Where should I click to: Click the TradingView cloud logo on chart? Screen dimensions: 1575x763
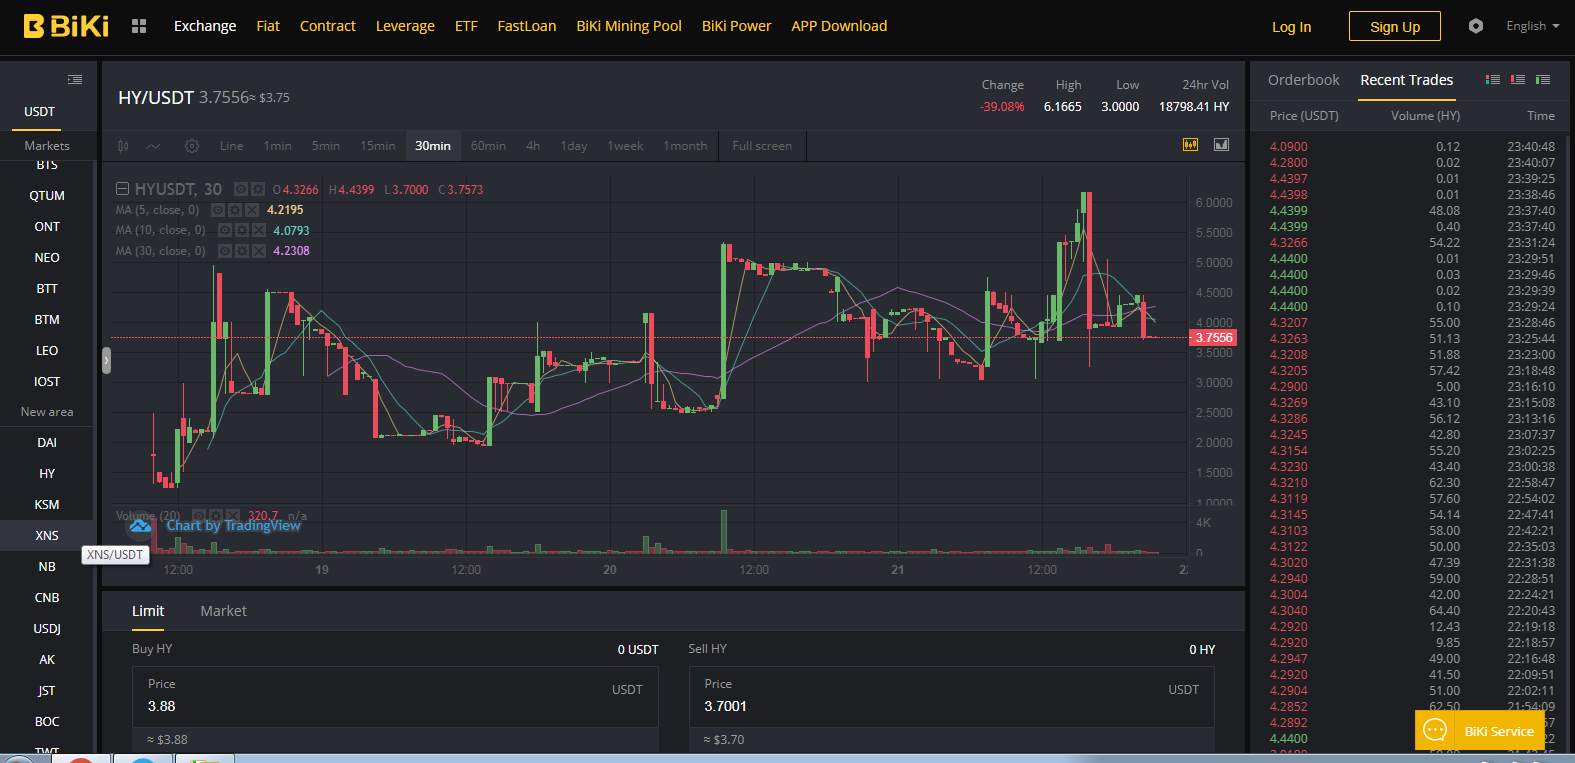(x=140, y=526)
